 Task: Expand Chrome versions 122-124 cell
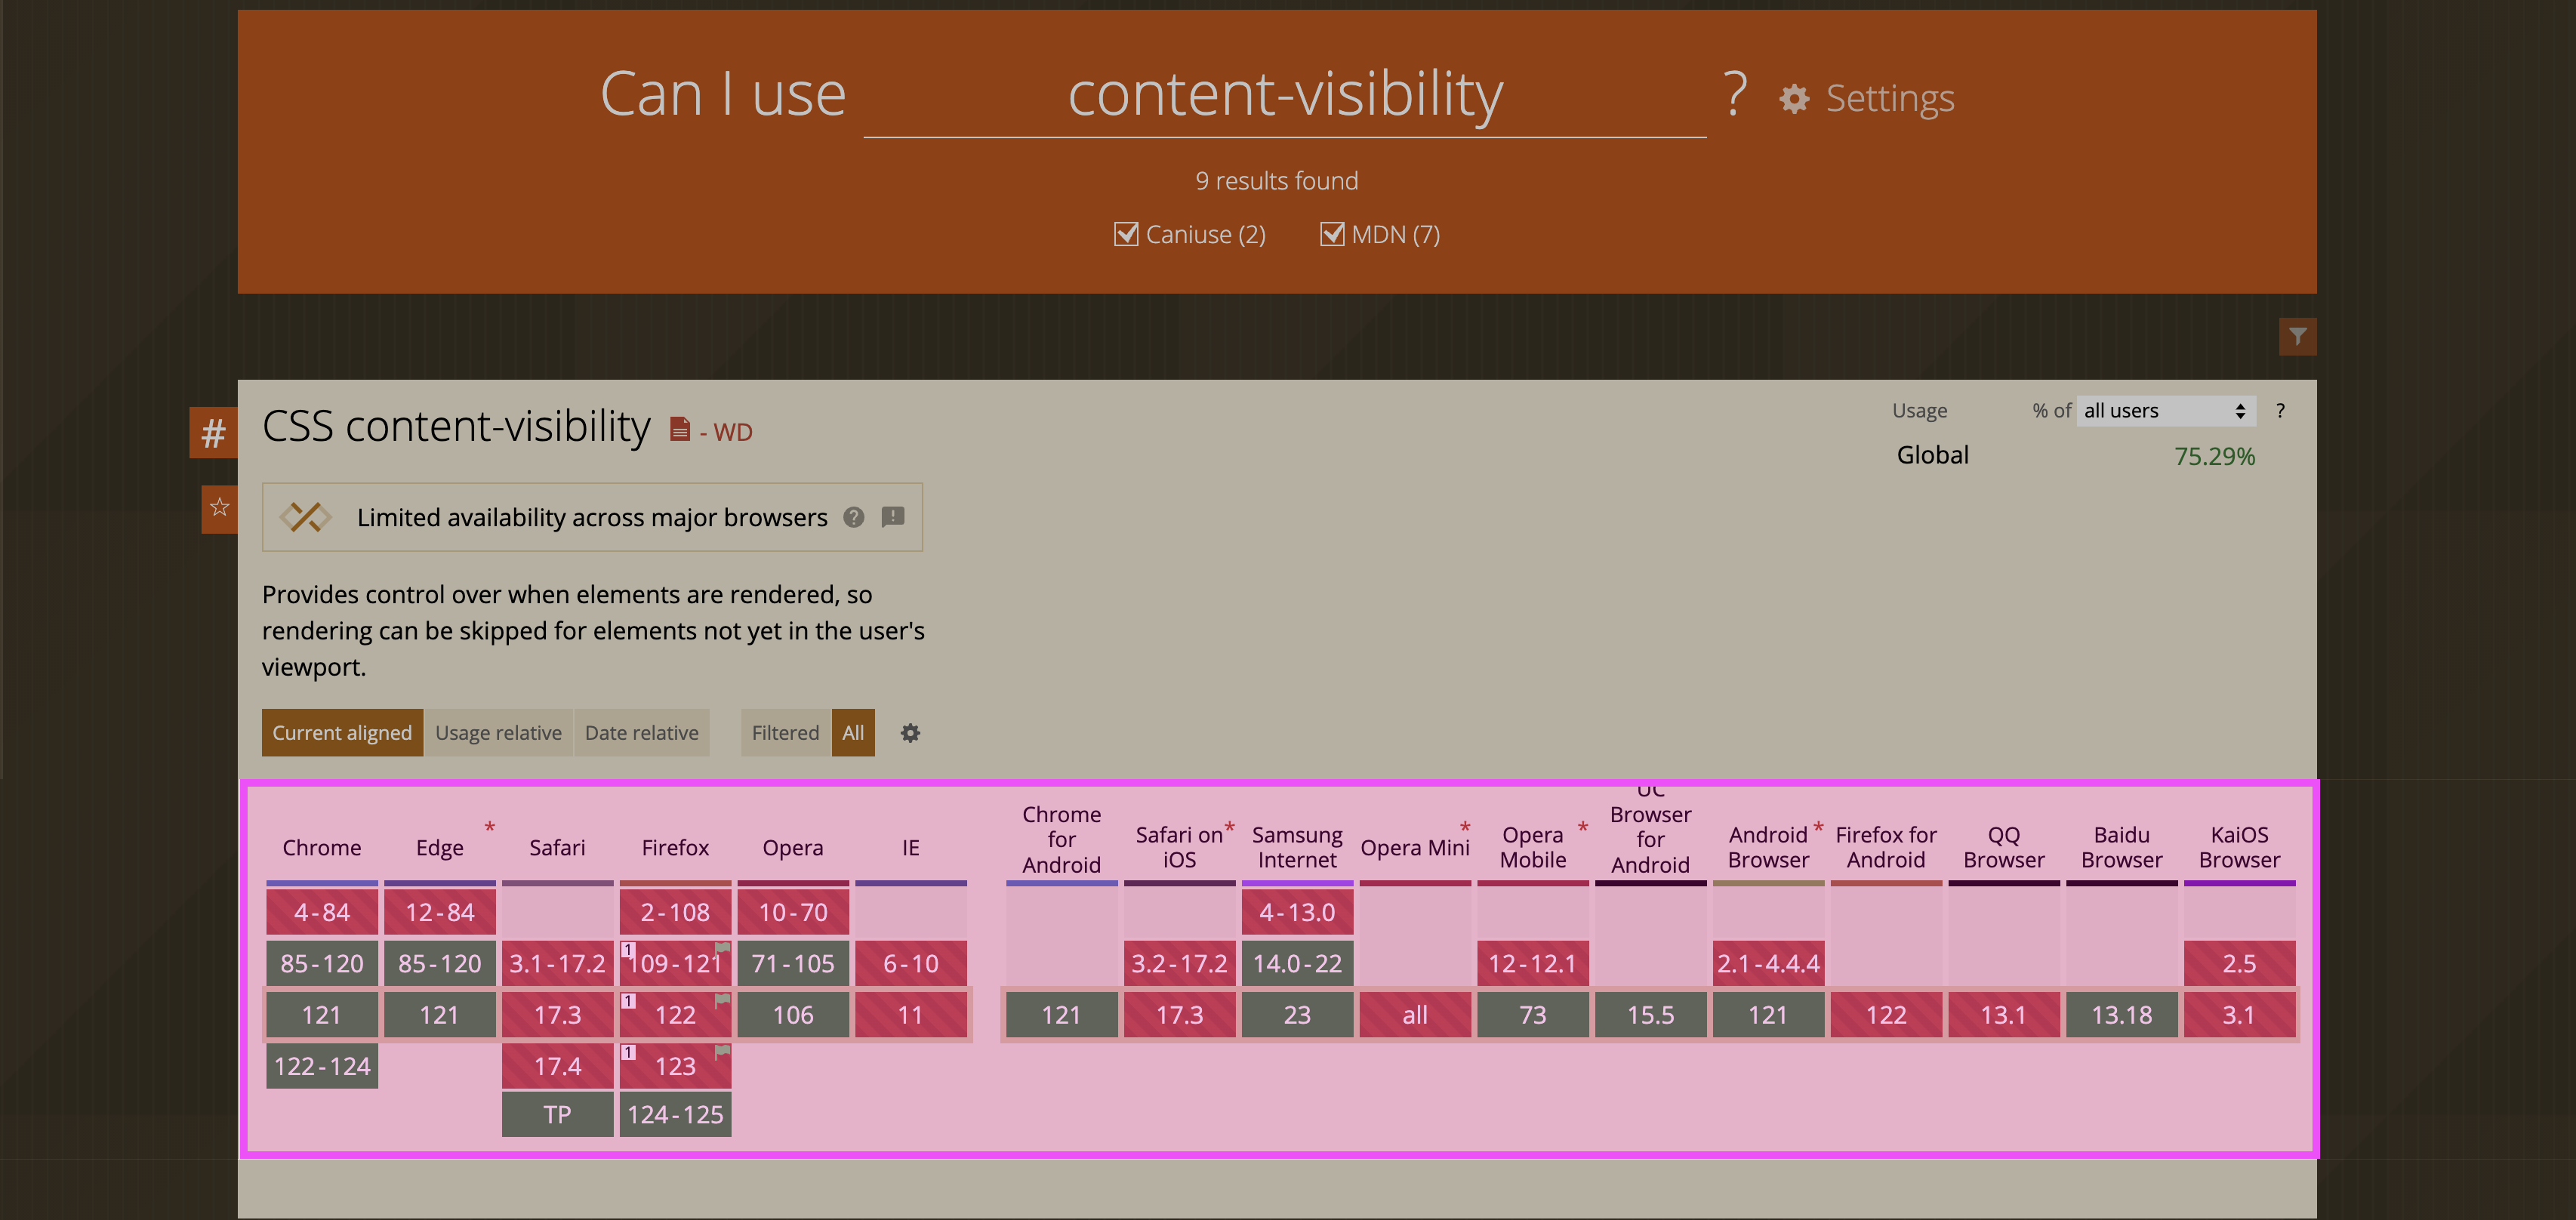click(x=322, y=1066)
